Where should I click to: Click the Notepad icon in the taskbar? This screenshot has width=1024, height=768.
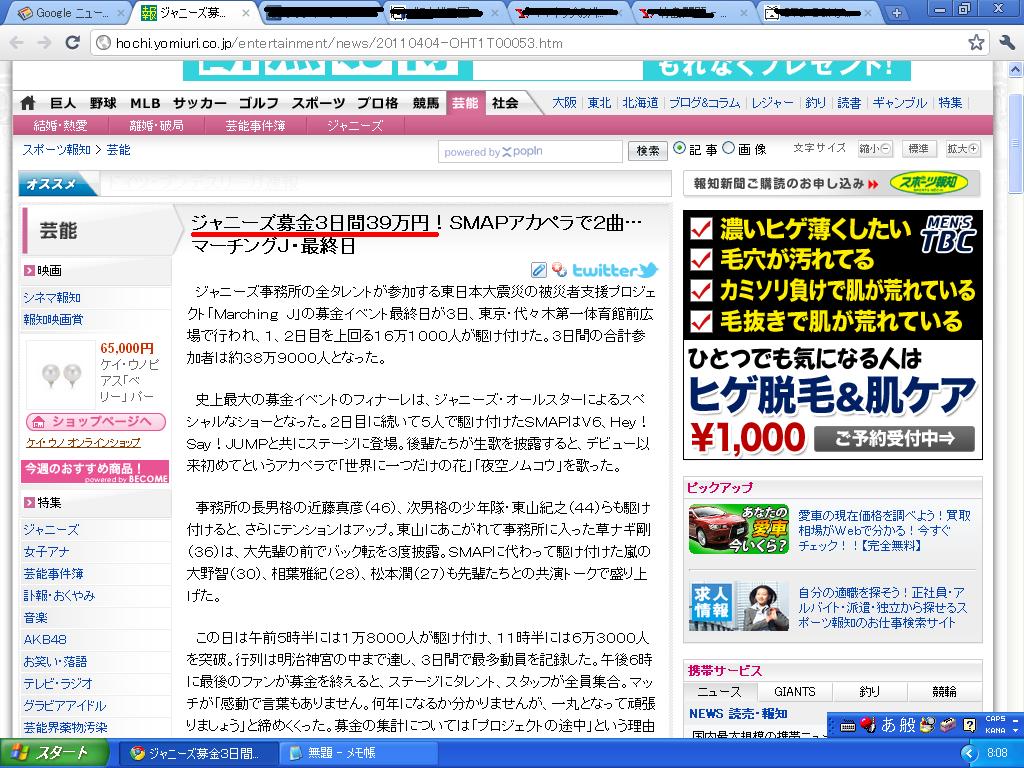tap(296, 753)
